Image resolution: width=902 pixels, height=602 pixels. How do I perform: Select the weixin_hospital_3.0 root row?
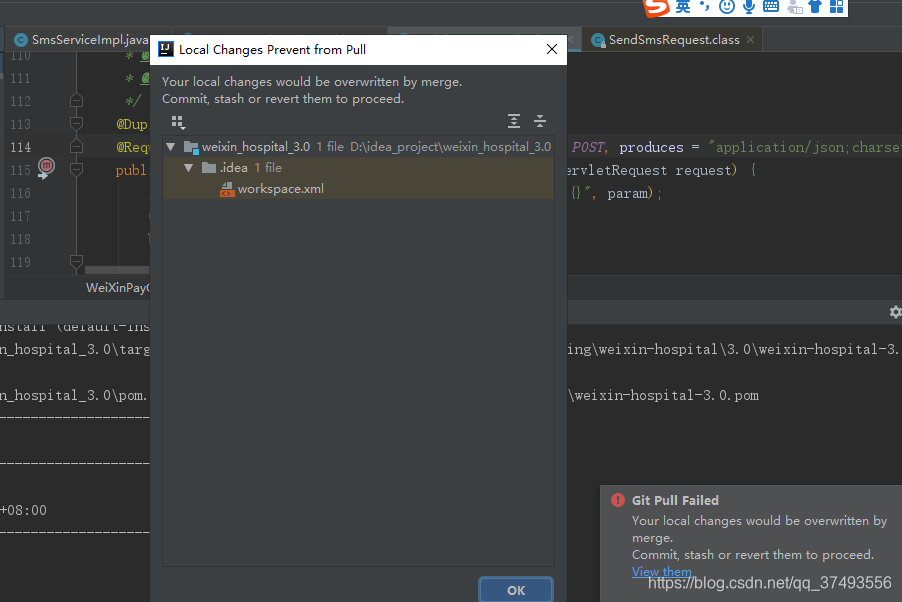pyautogui.click(x=358, y=147)
